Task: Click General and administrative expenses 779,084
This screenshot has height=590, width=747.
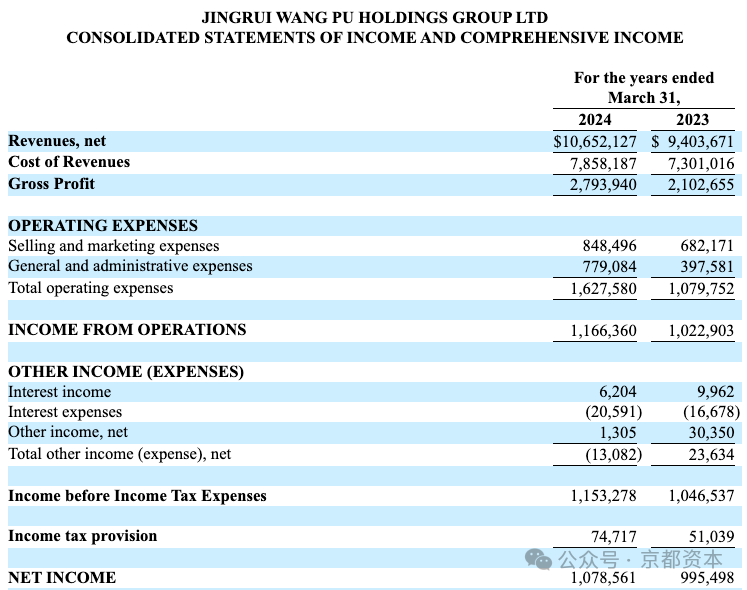Action: [609, 266]
